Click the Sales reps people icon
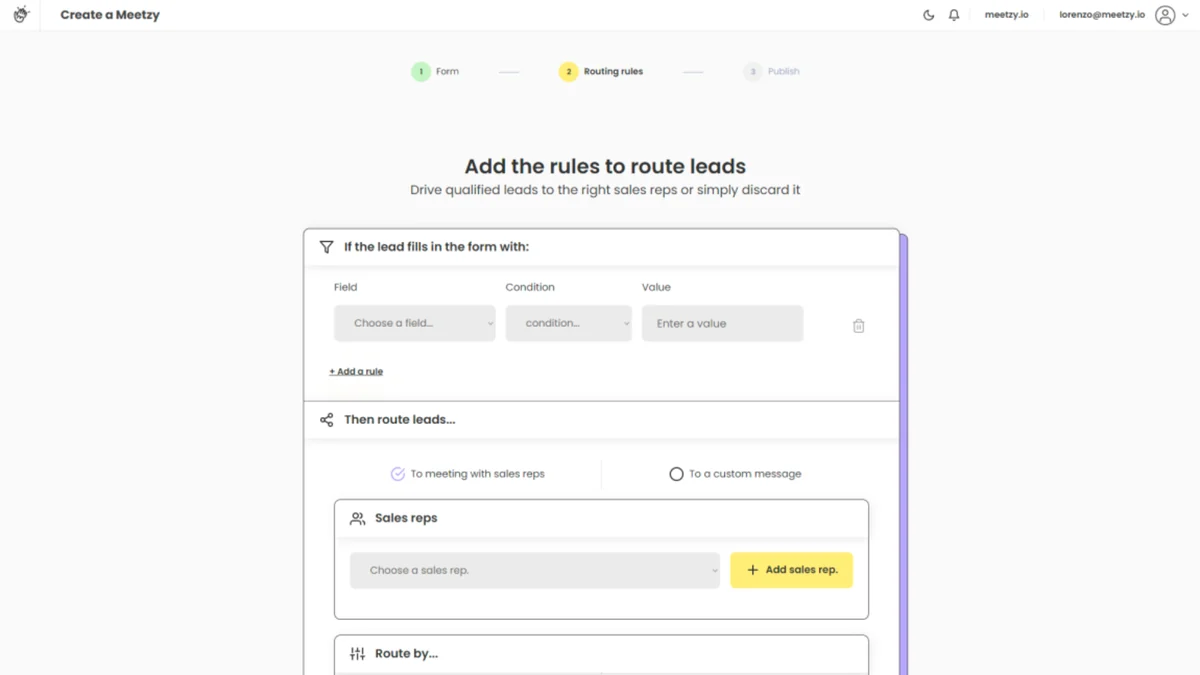Viewport: 1200px width, 675px height. (x=357, y=519)
